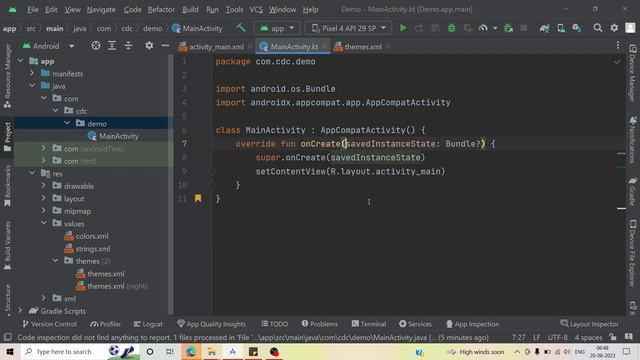
Task: Click 4 spaces indent setting
Action: pyautogui.click(x=588, y=337)
